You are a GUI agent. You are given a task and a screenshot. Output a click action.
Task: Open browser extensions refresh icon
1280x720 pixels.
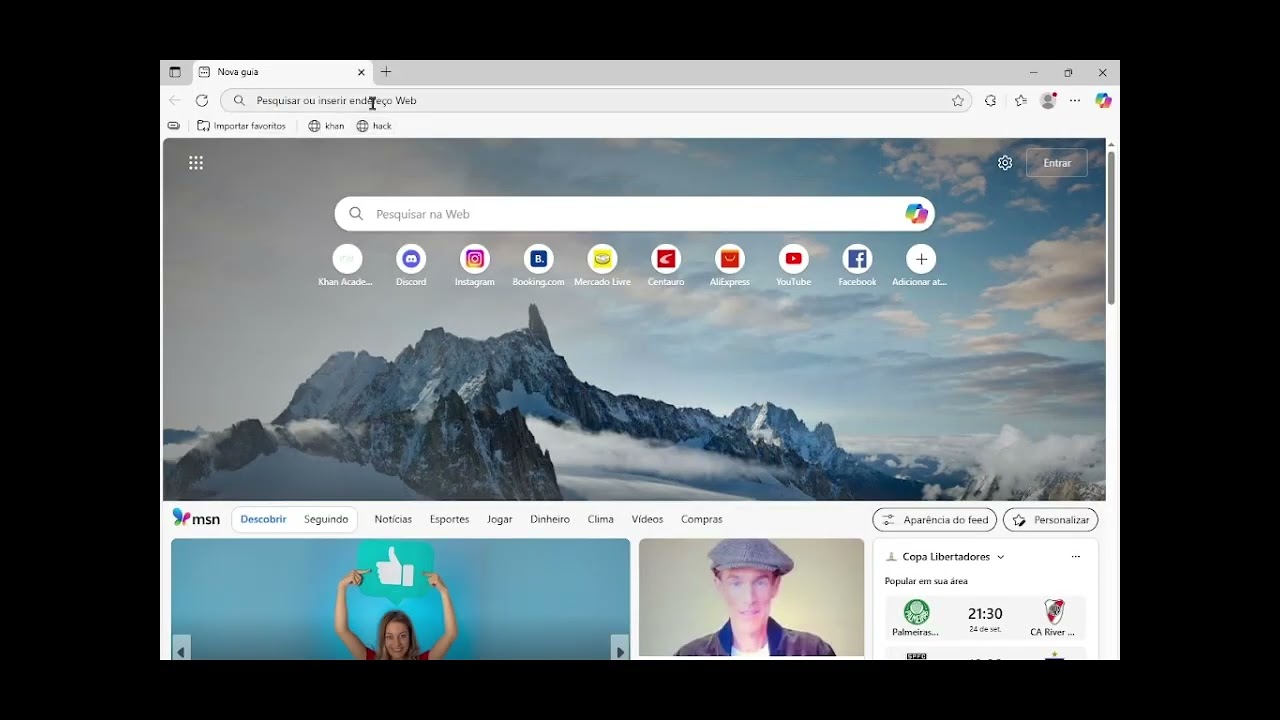pos(990,101)
